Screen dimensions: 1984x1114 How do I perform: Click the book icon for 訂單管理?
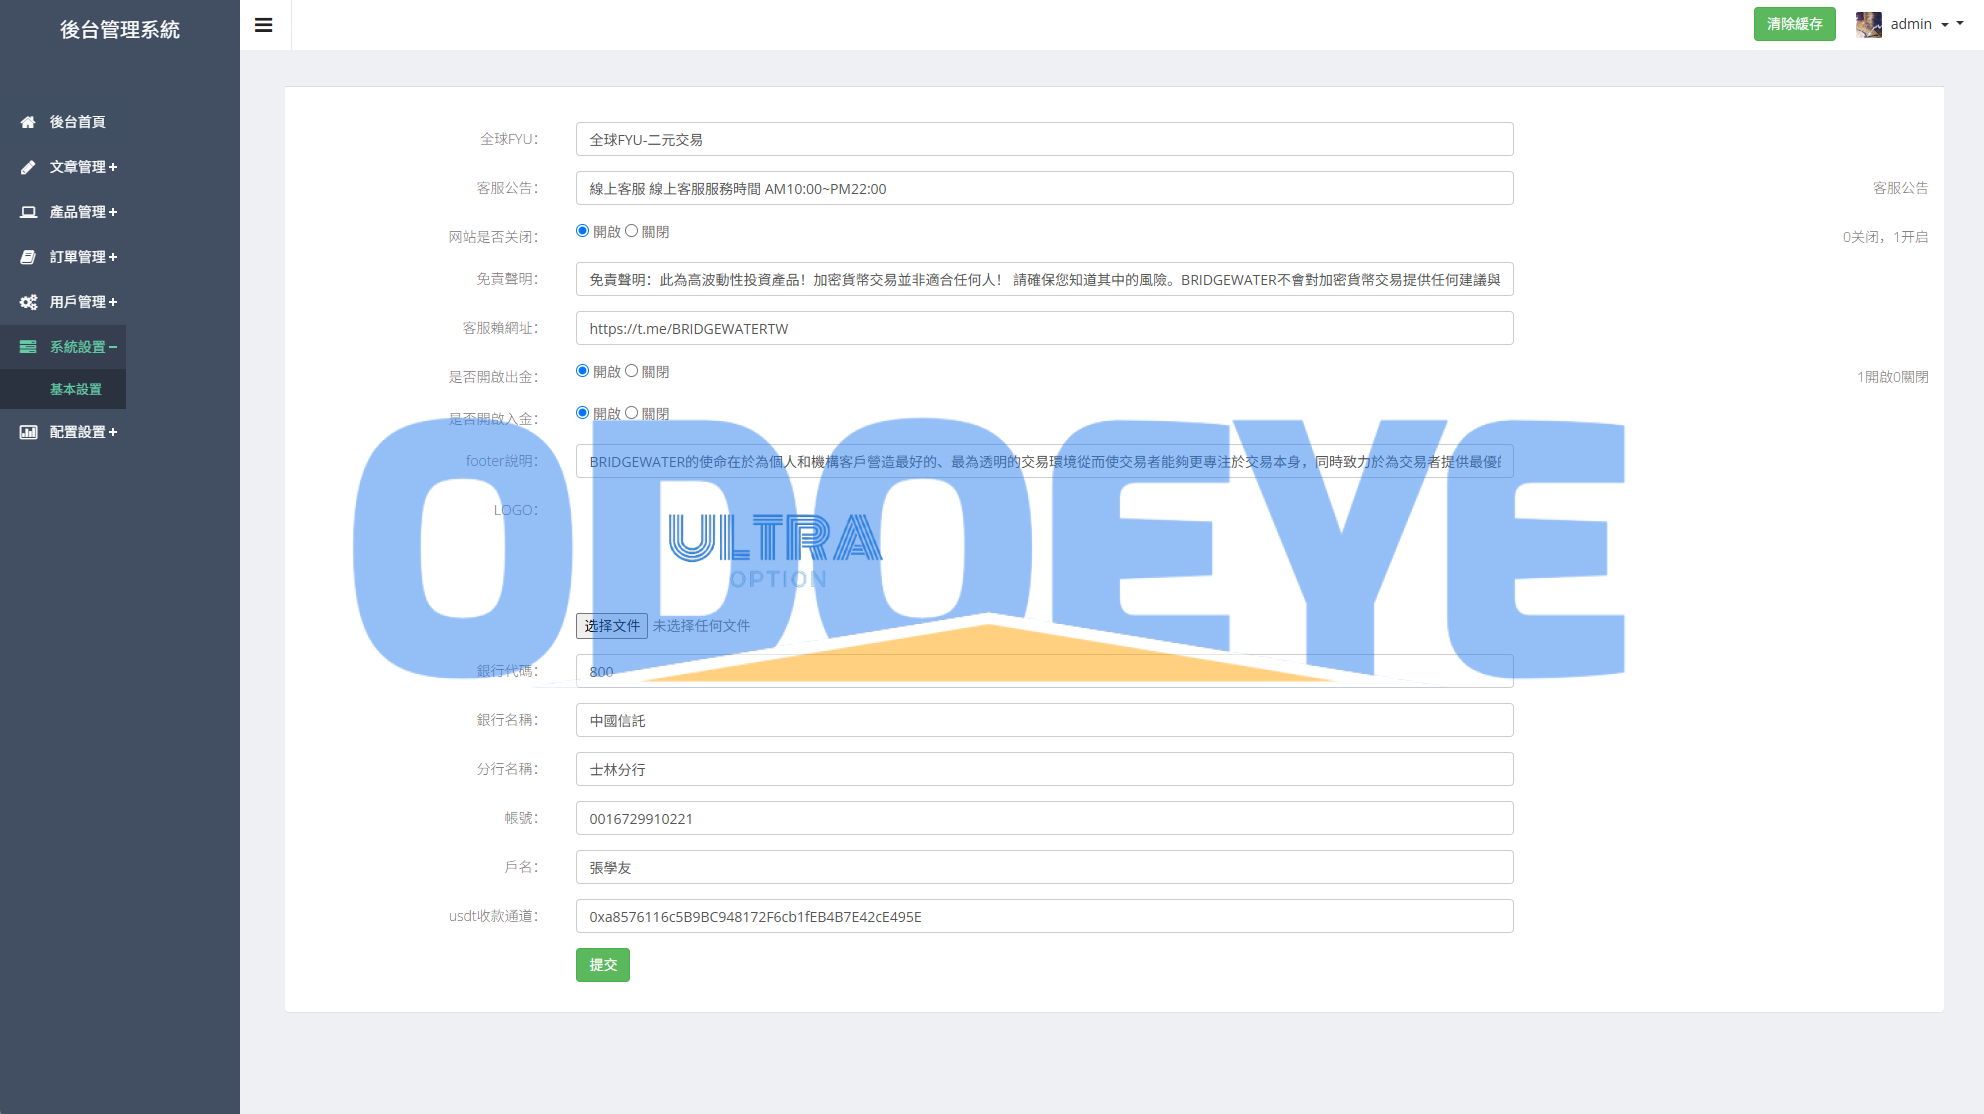pyautogui.click(x=28, y=257)
